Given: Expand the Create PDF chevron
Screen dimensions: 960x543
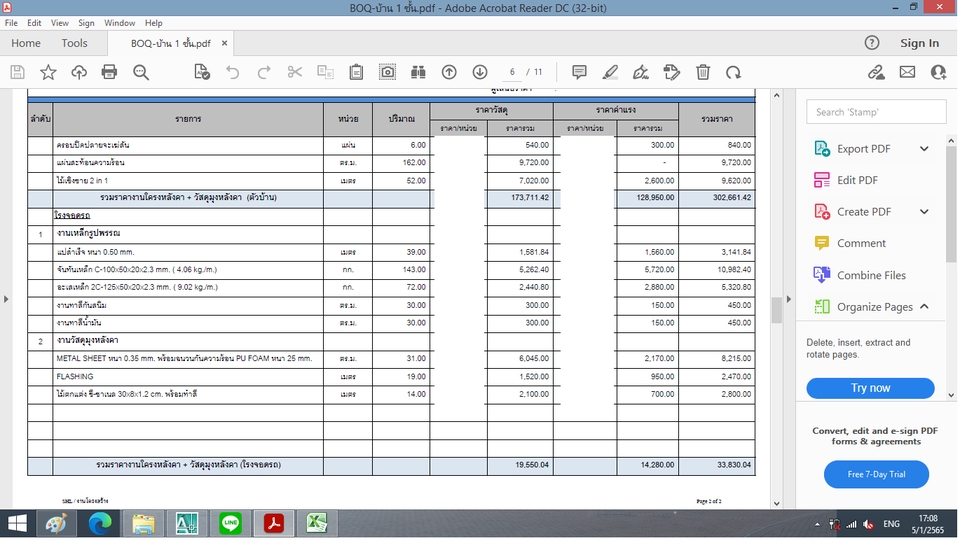Looking at the screenshot, I should (924, 212).
